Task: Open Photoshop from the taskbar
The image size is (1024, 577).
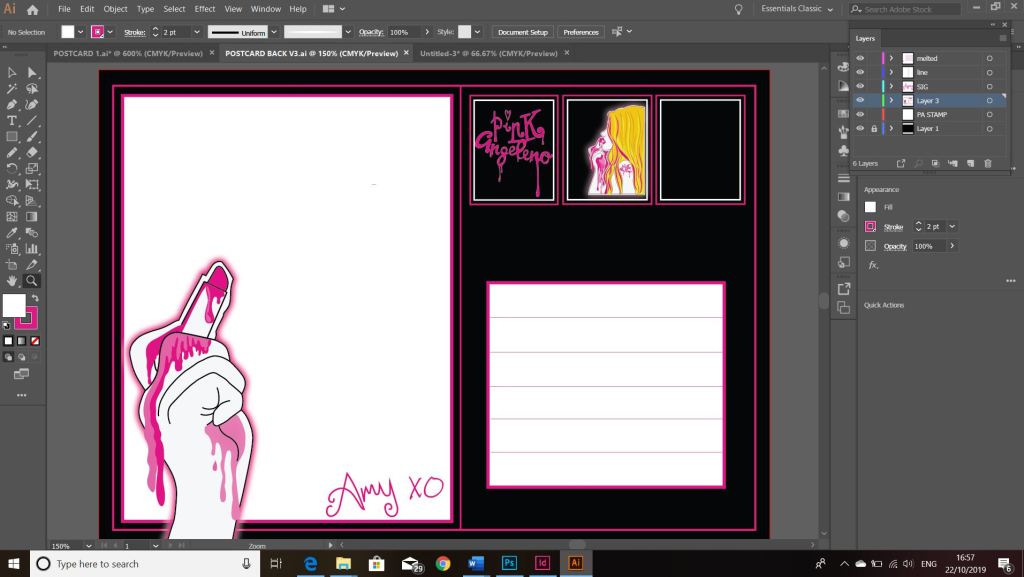Action: point(509,564)
